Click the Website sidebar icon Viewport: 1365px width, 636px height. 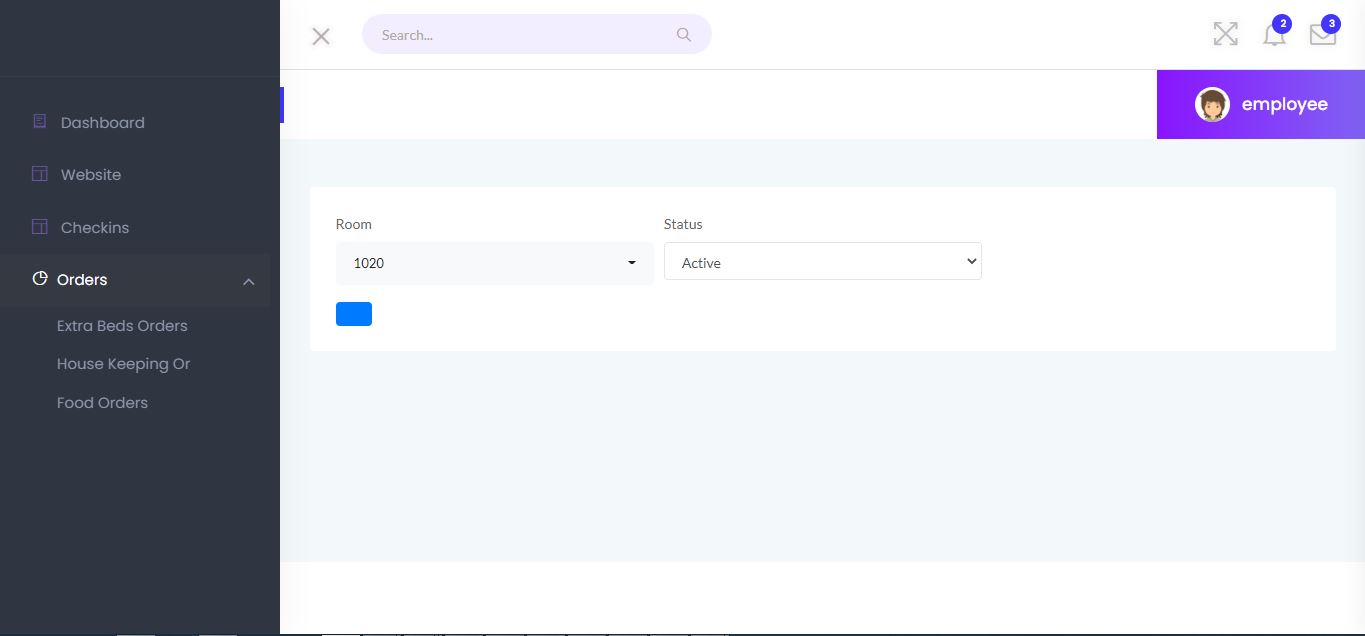click(x=40, y=174)
